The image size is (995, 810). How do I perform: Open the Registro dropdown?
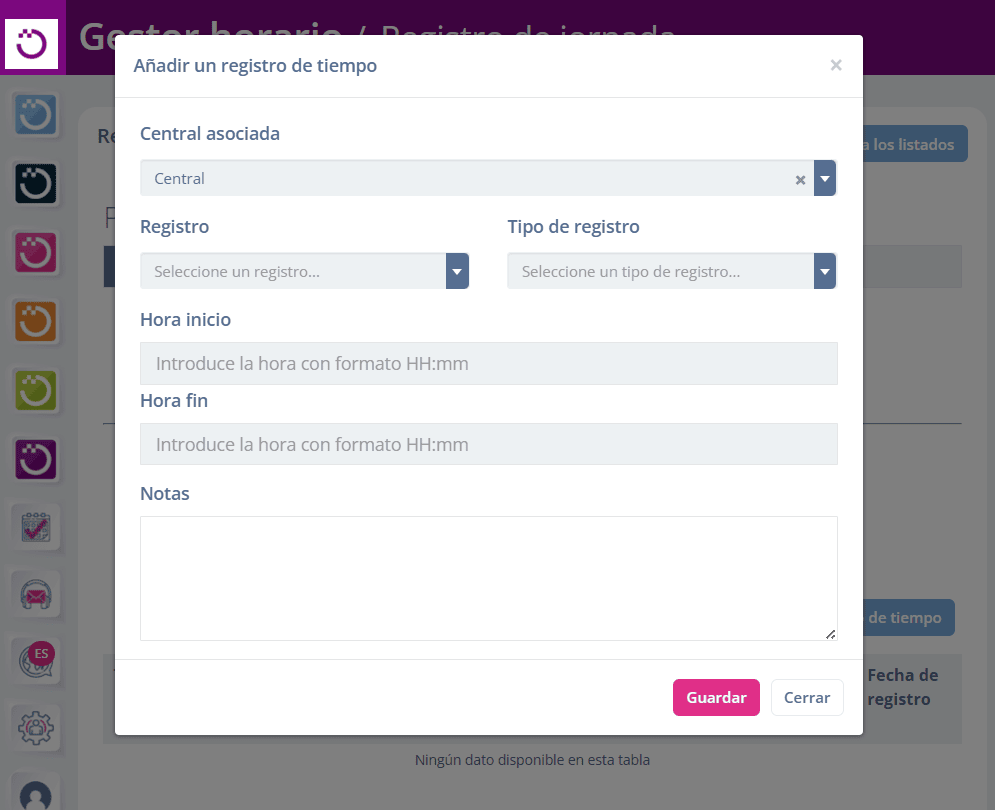[304, 271]
